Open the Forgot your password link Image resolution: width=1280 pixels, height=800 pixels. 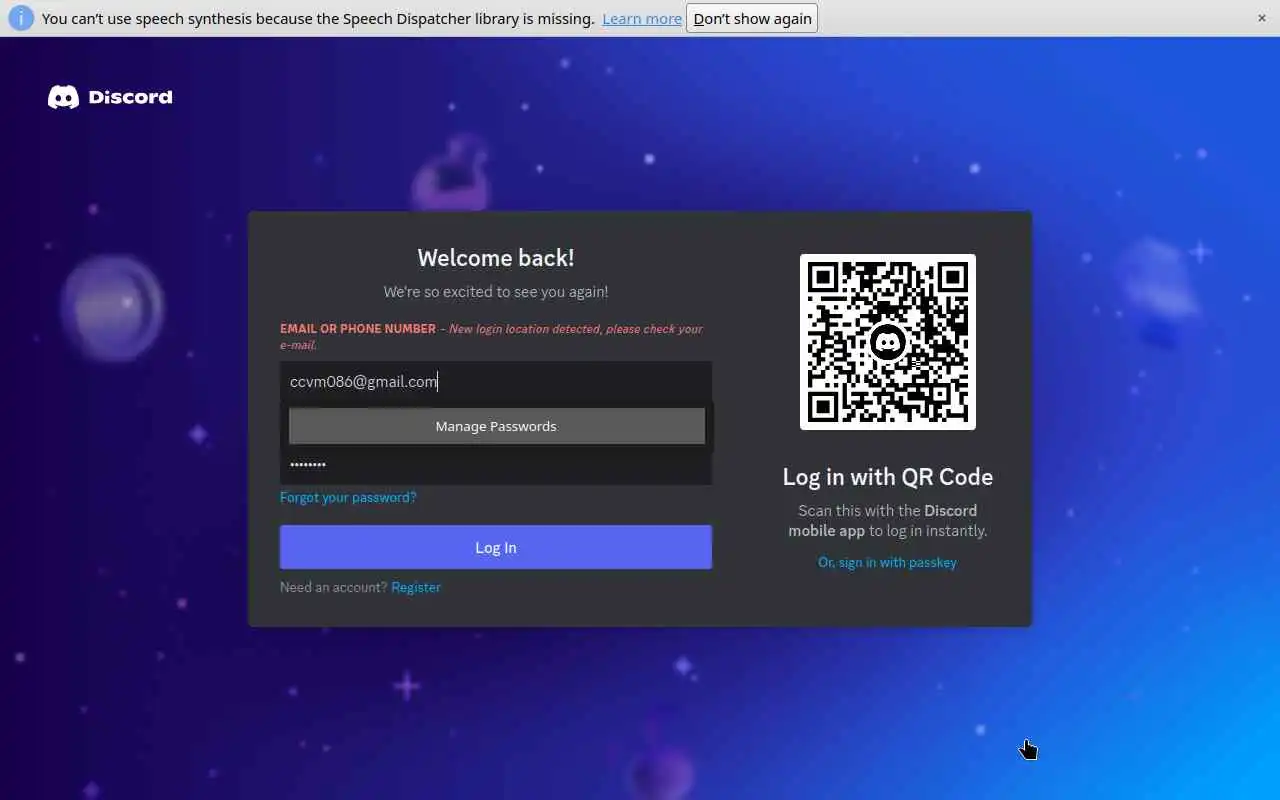348,497
